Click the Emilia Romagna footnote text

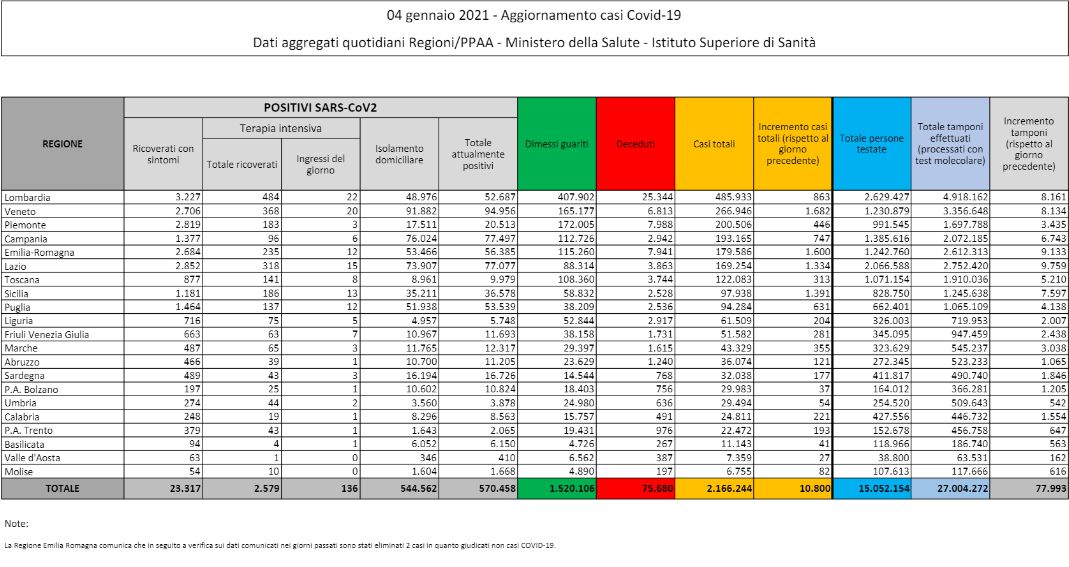[x=280, y=545]
